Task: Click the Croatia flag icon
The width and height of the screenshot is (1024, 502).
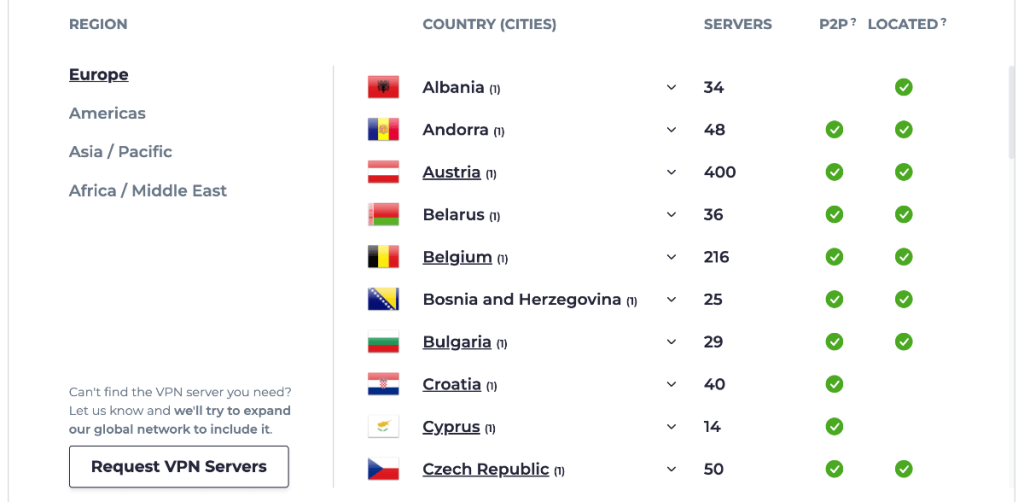Action: tap(383, 384)
